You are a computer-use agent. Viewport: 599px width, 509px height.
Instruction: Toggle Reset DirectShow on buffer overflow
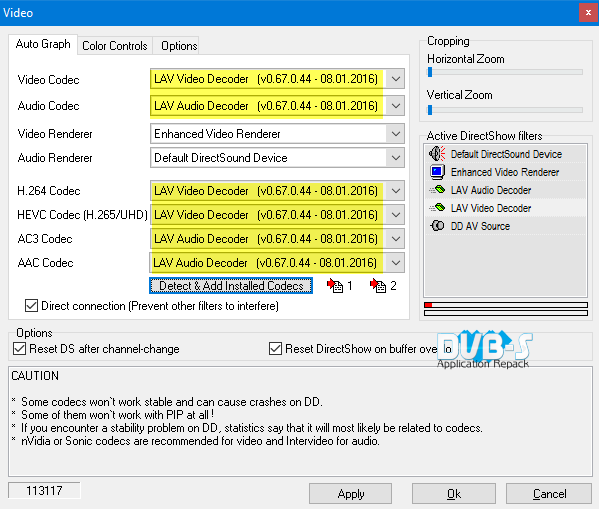pyautogui.click(x=275, y=349)
